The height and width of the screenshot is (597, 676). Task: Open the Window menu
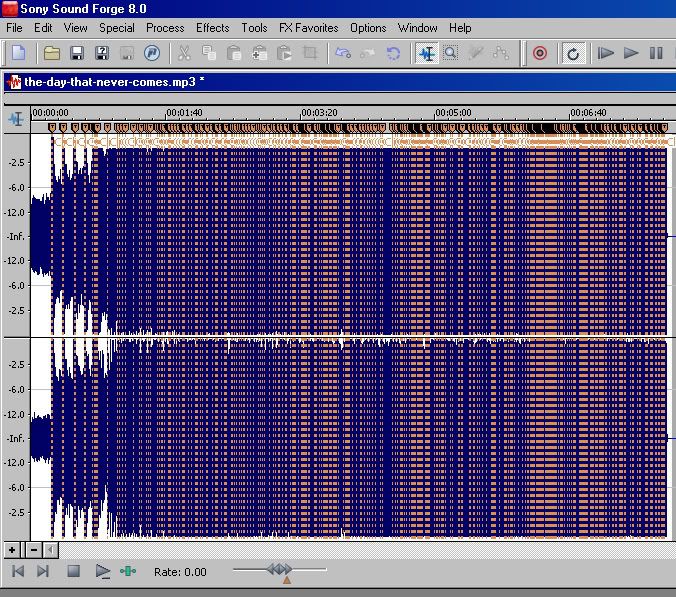pyautogui.click(x=418, y=28)
